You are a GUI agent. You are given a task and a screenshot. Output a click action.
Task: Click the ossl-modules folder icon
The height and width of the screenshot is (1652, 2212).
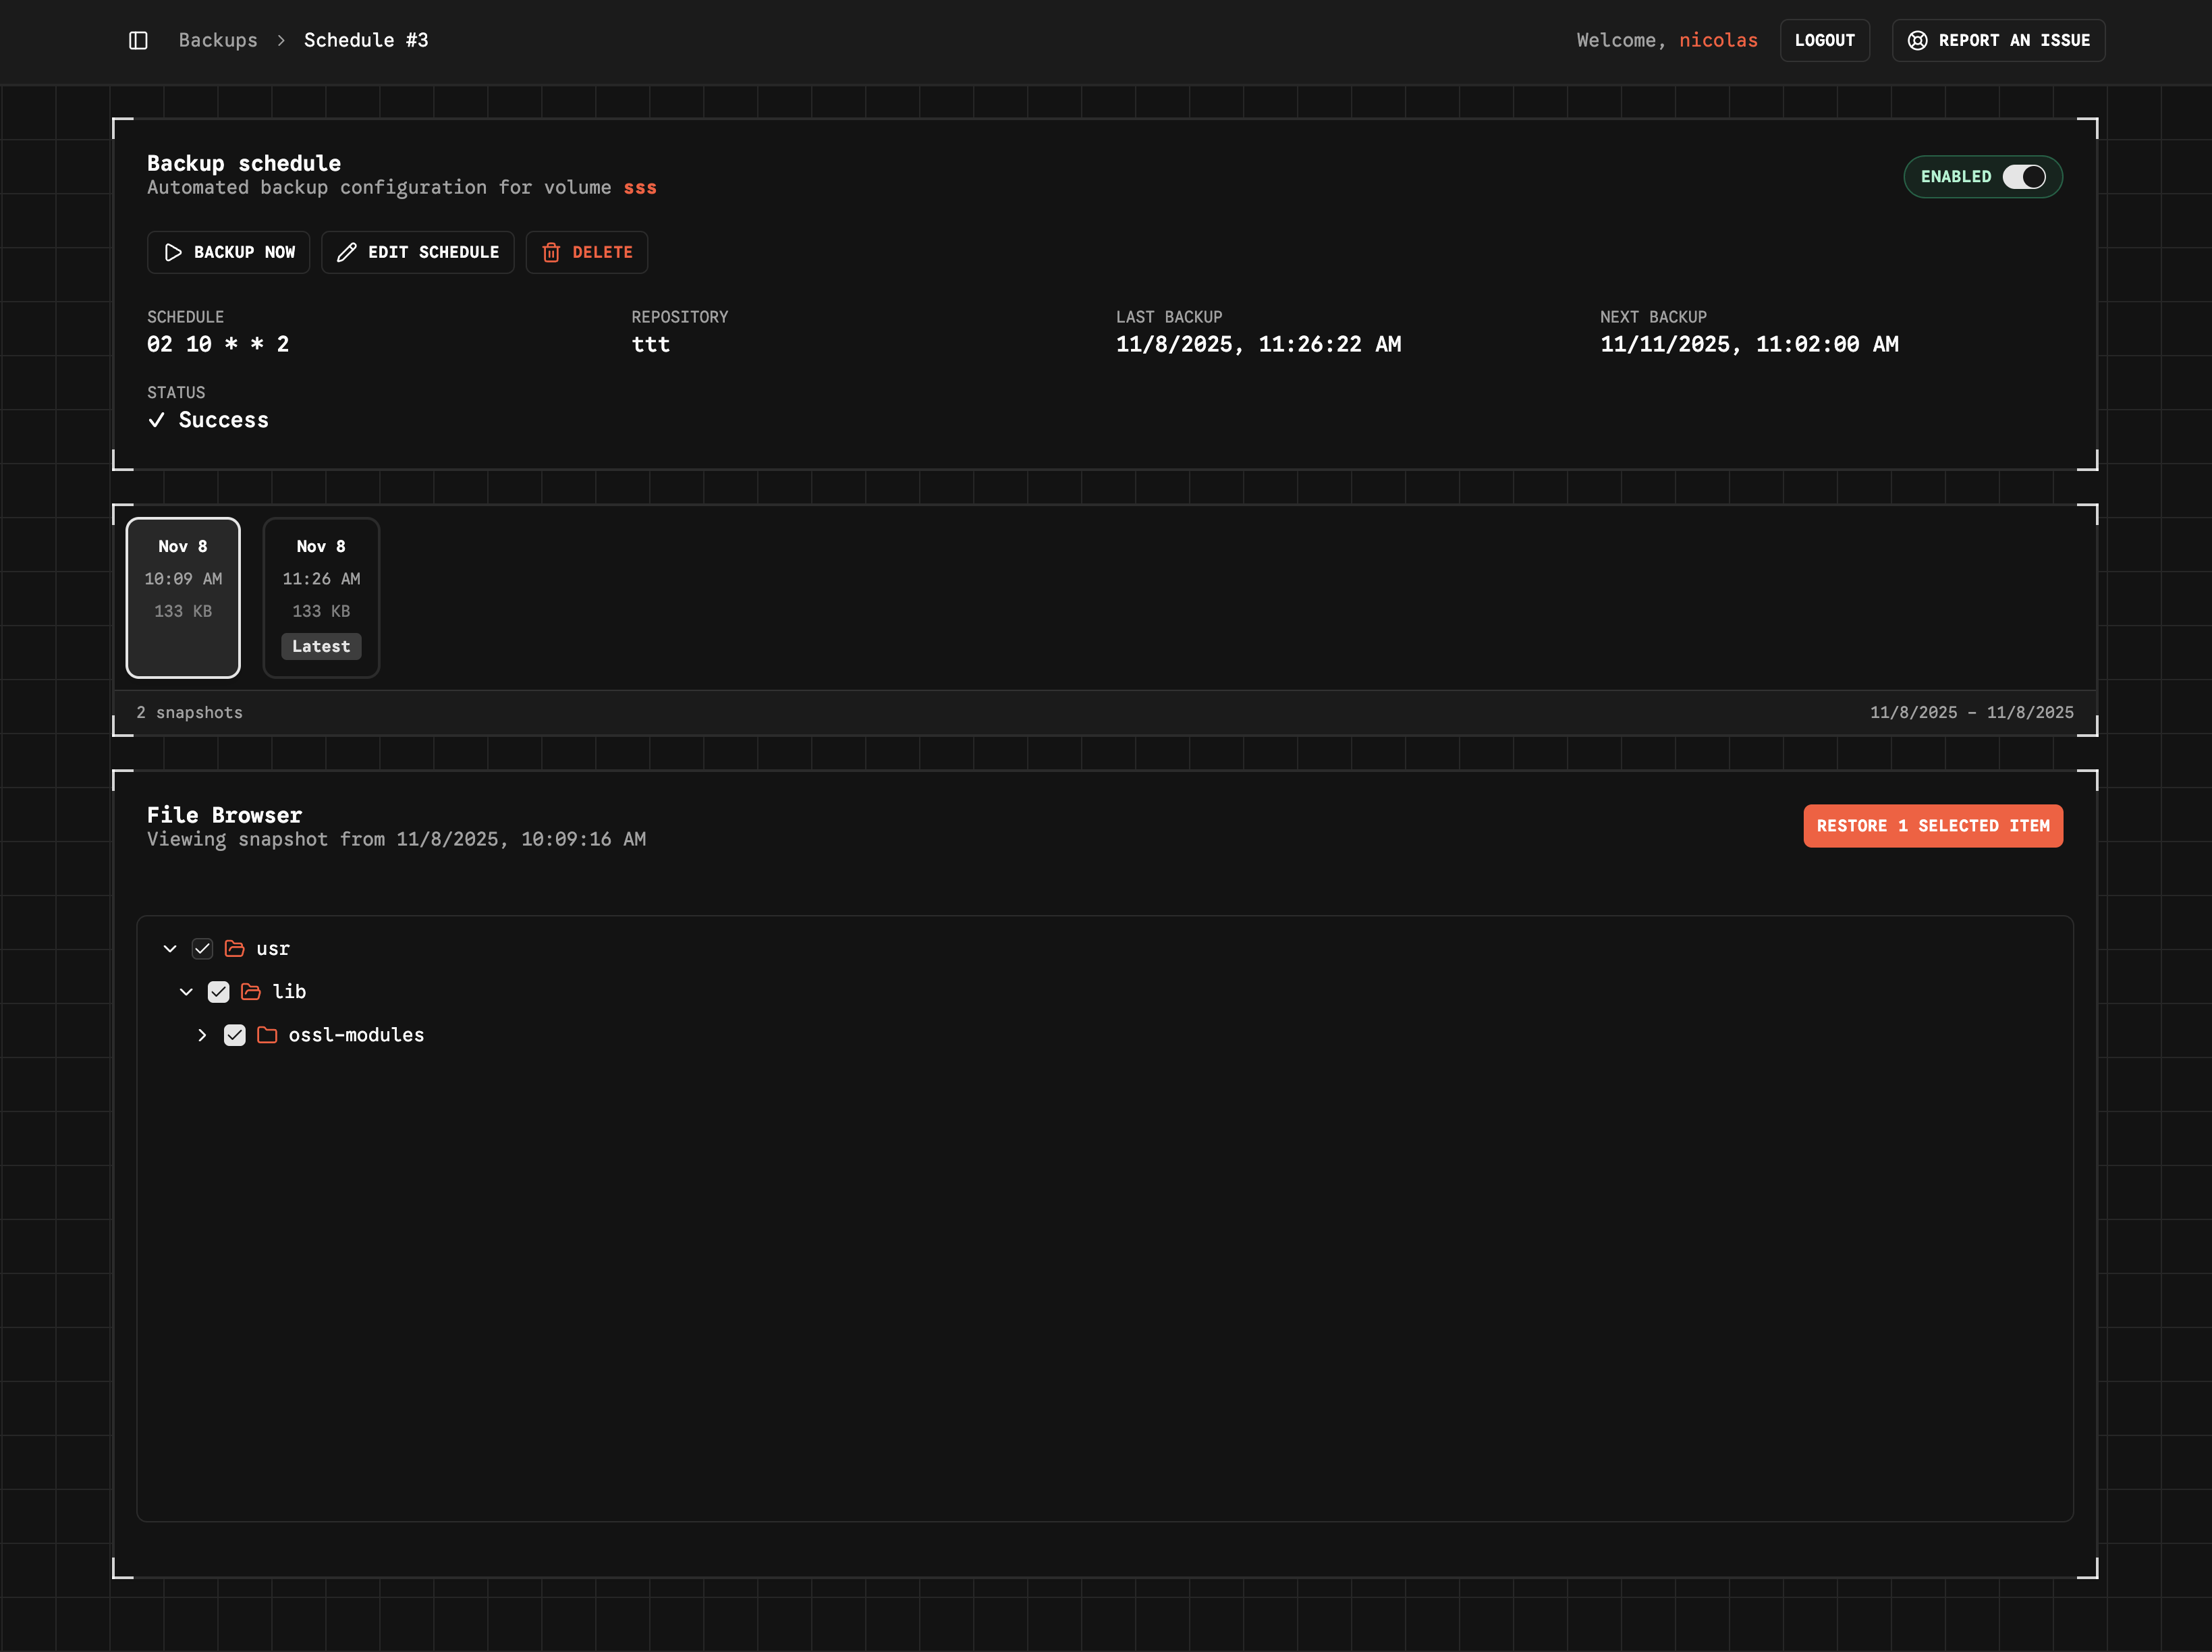click(x=266, y=1035)
